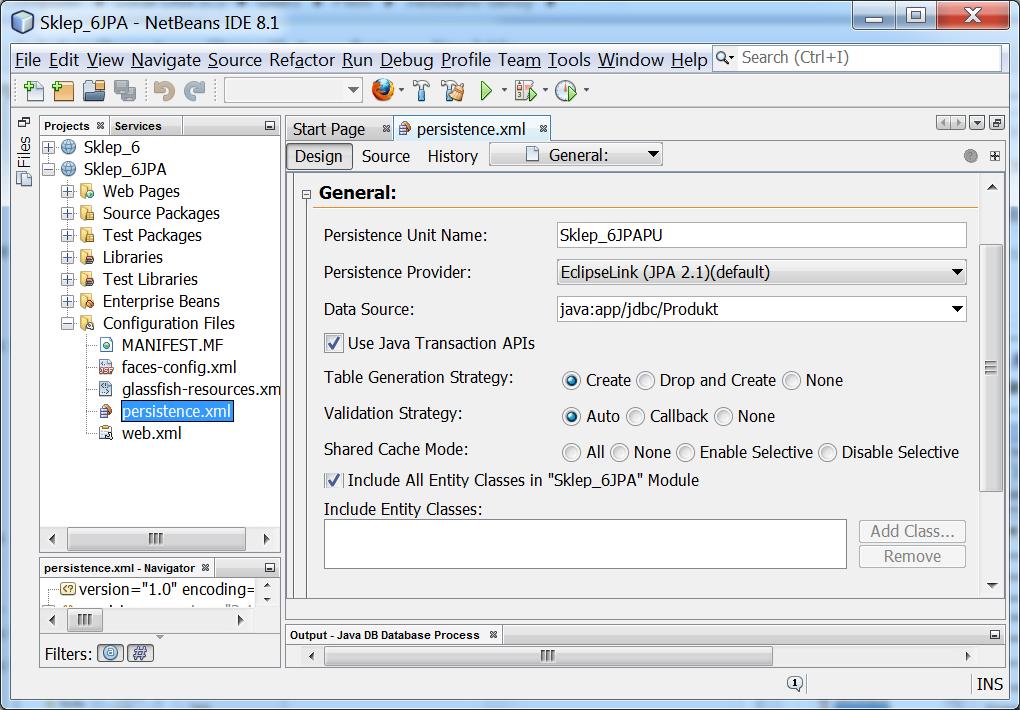
Task: Click the Clean and Build icon
Action: [452, 90]
